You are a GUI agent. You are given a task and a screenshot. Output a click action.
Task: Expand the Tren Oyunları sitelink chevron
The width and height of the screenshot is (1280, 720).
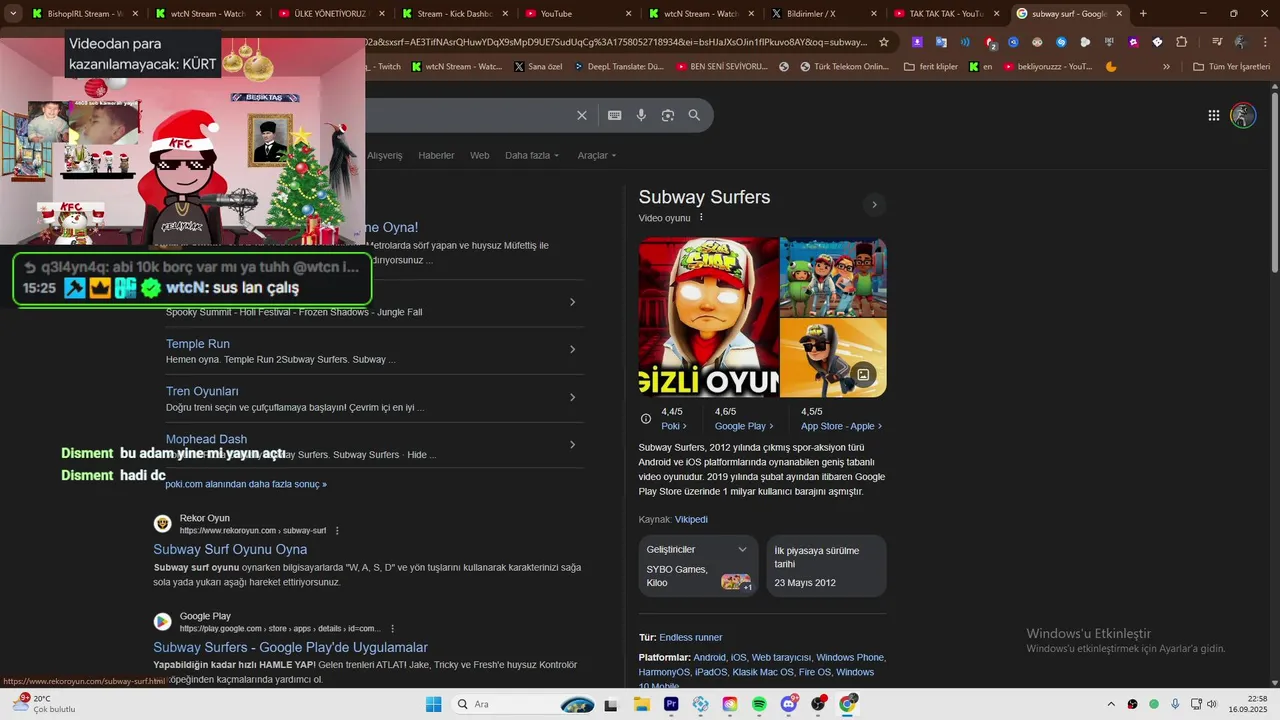[573, 397]
